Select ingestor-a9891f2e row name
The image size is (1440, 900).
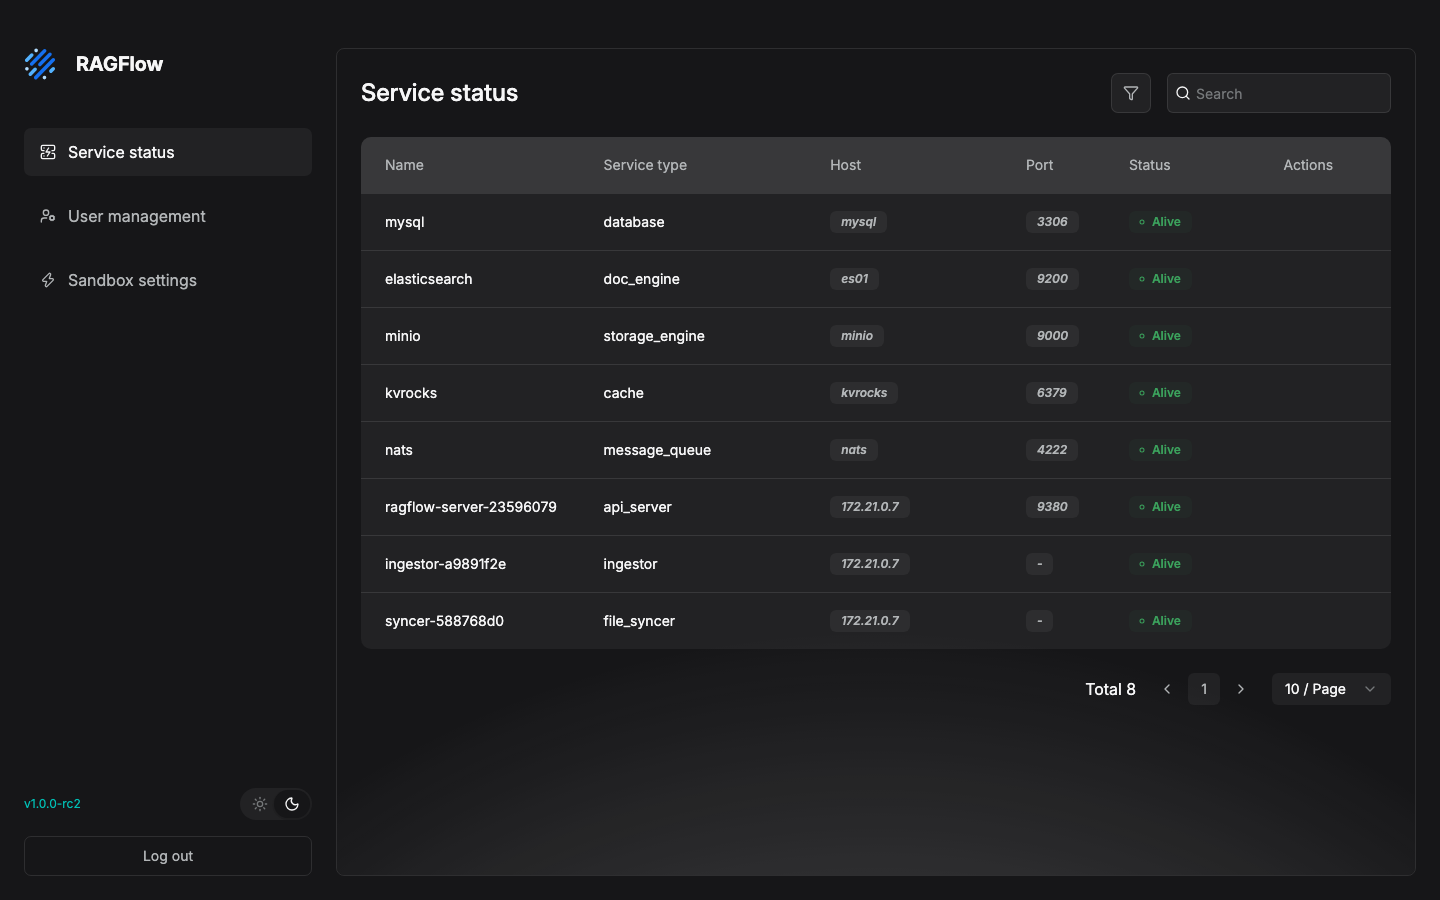coord(445,564)
